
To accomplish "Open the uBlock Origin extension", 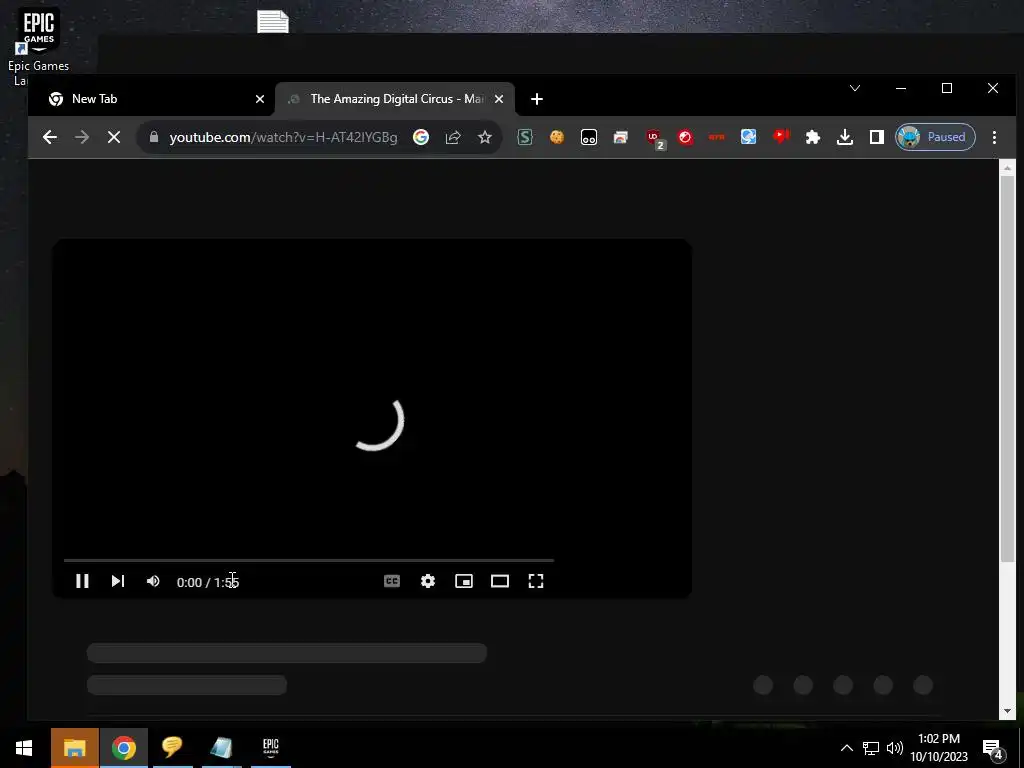I will pos(654,138).
